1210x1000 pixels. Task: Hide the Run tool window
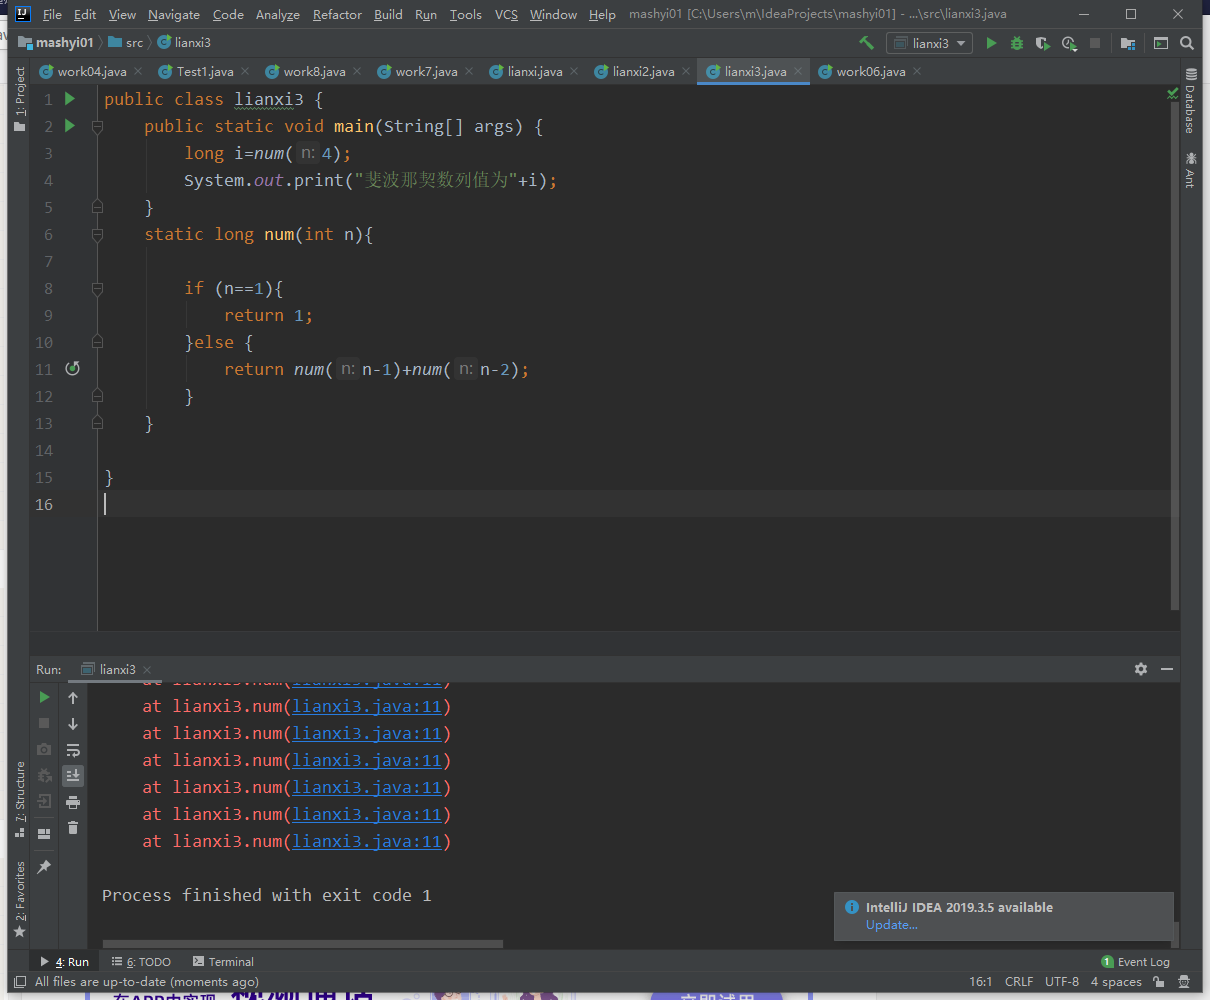pyautogui.click(x=1167, y=669)
